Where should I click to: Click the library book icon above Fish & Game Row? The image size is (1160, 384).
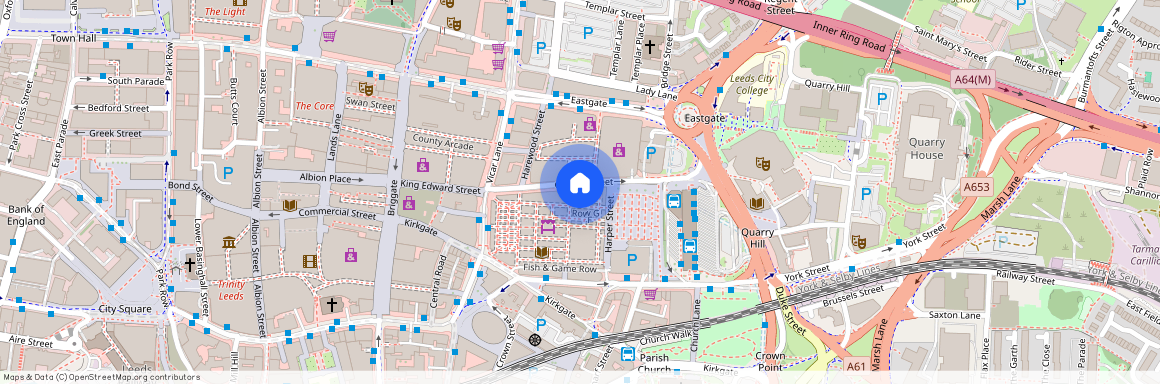[542, 252]
